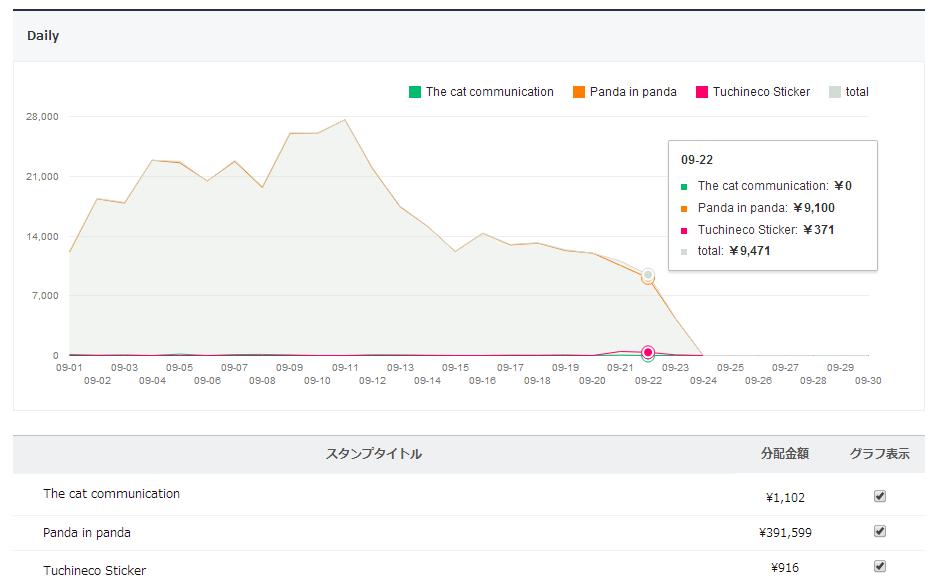Click Tuchineco Sticker row title
940x584 pixels.
click(94, 570)
